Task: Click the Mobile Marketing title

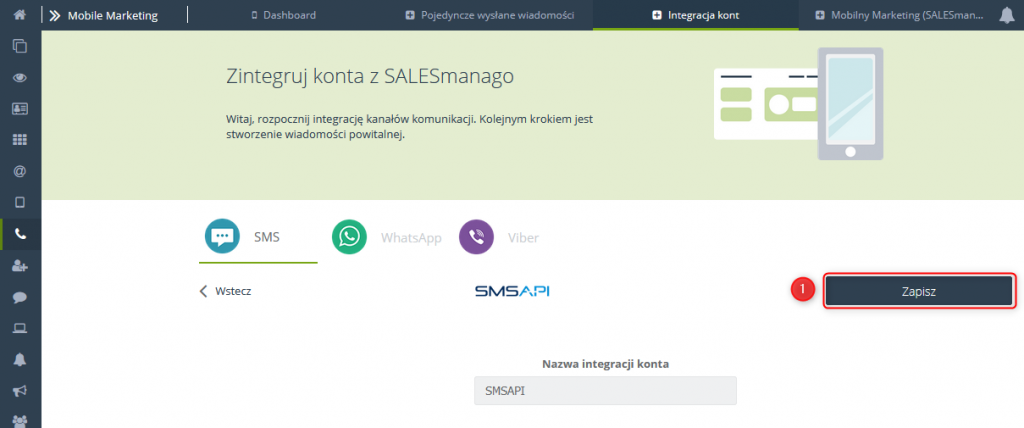Action: pos(113,15)
